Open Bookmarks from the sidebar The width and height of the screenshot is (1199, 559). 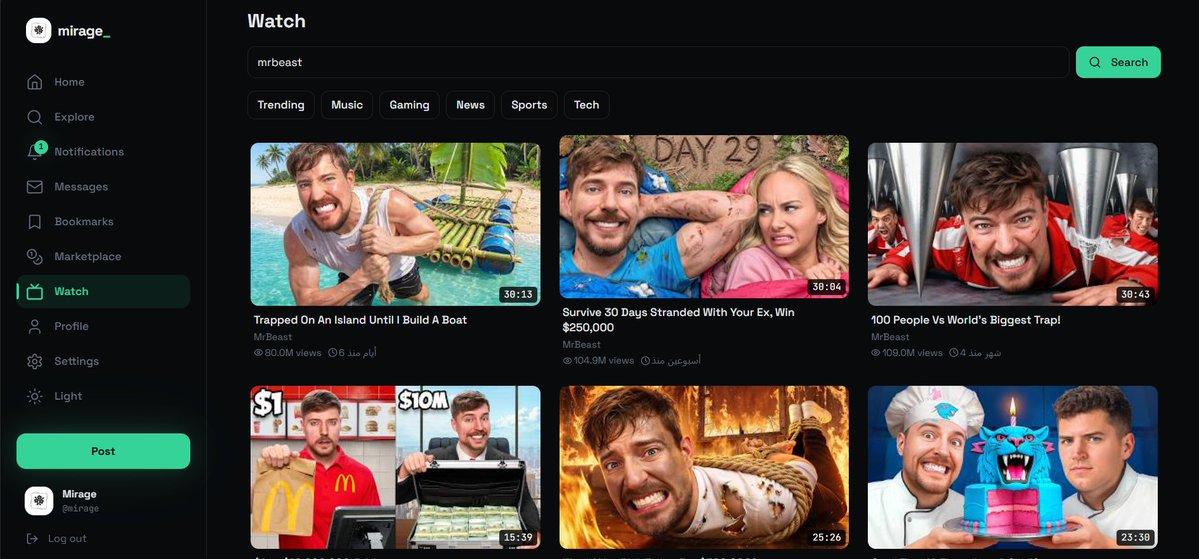[103, 222]
